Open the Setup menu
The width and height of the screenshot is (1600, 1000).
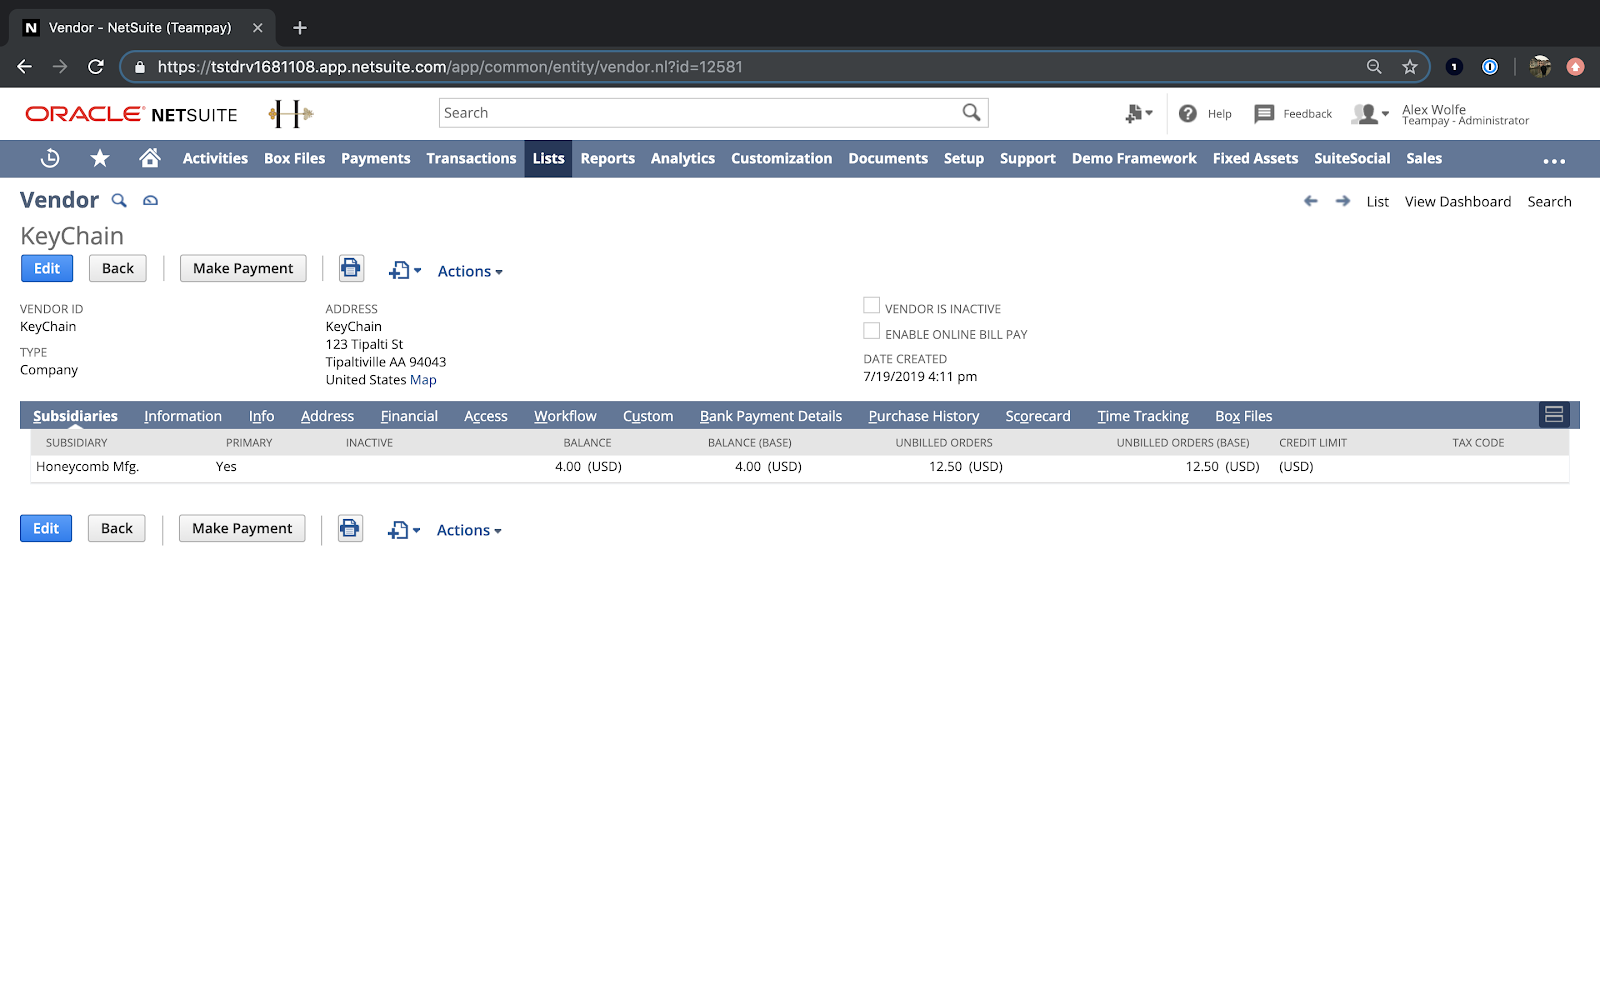point(964,158)
